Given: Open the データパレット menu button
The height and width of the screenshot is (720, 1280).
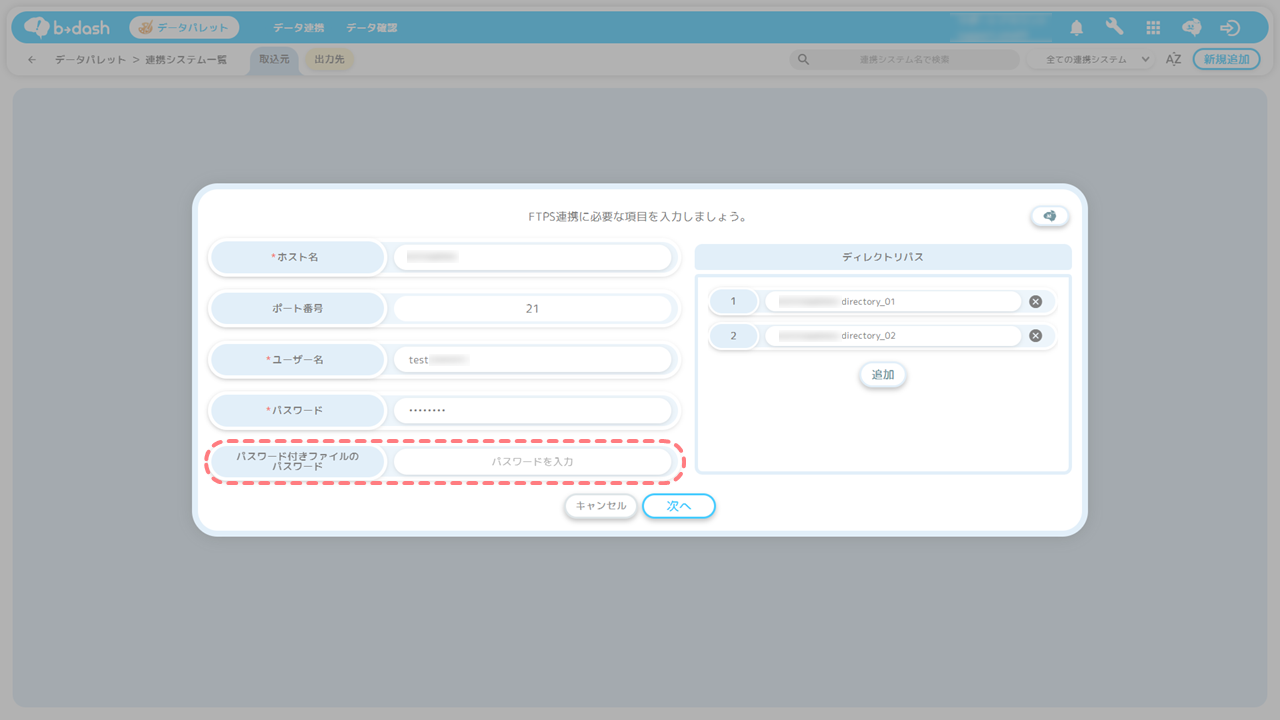Looking at the screenshot, I should [184, 28].
